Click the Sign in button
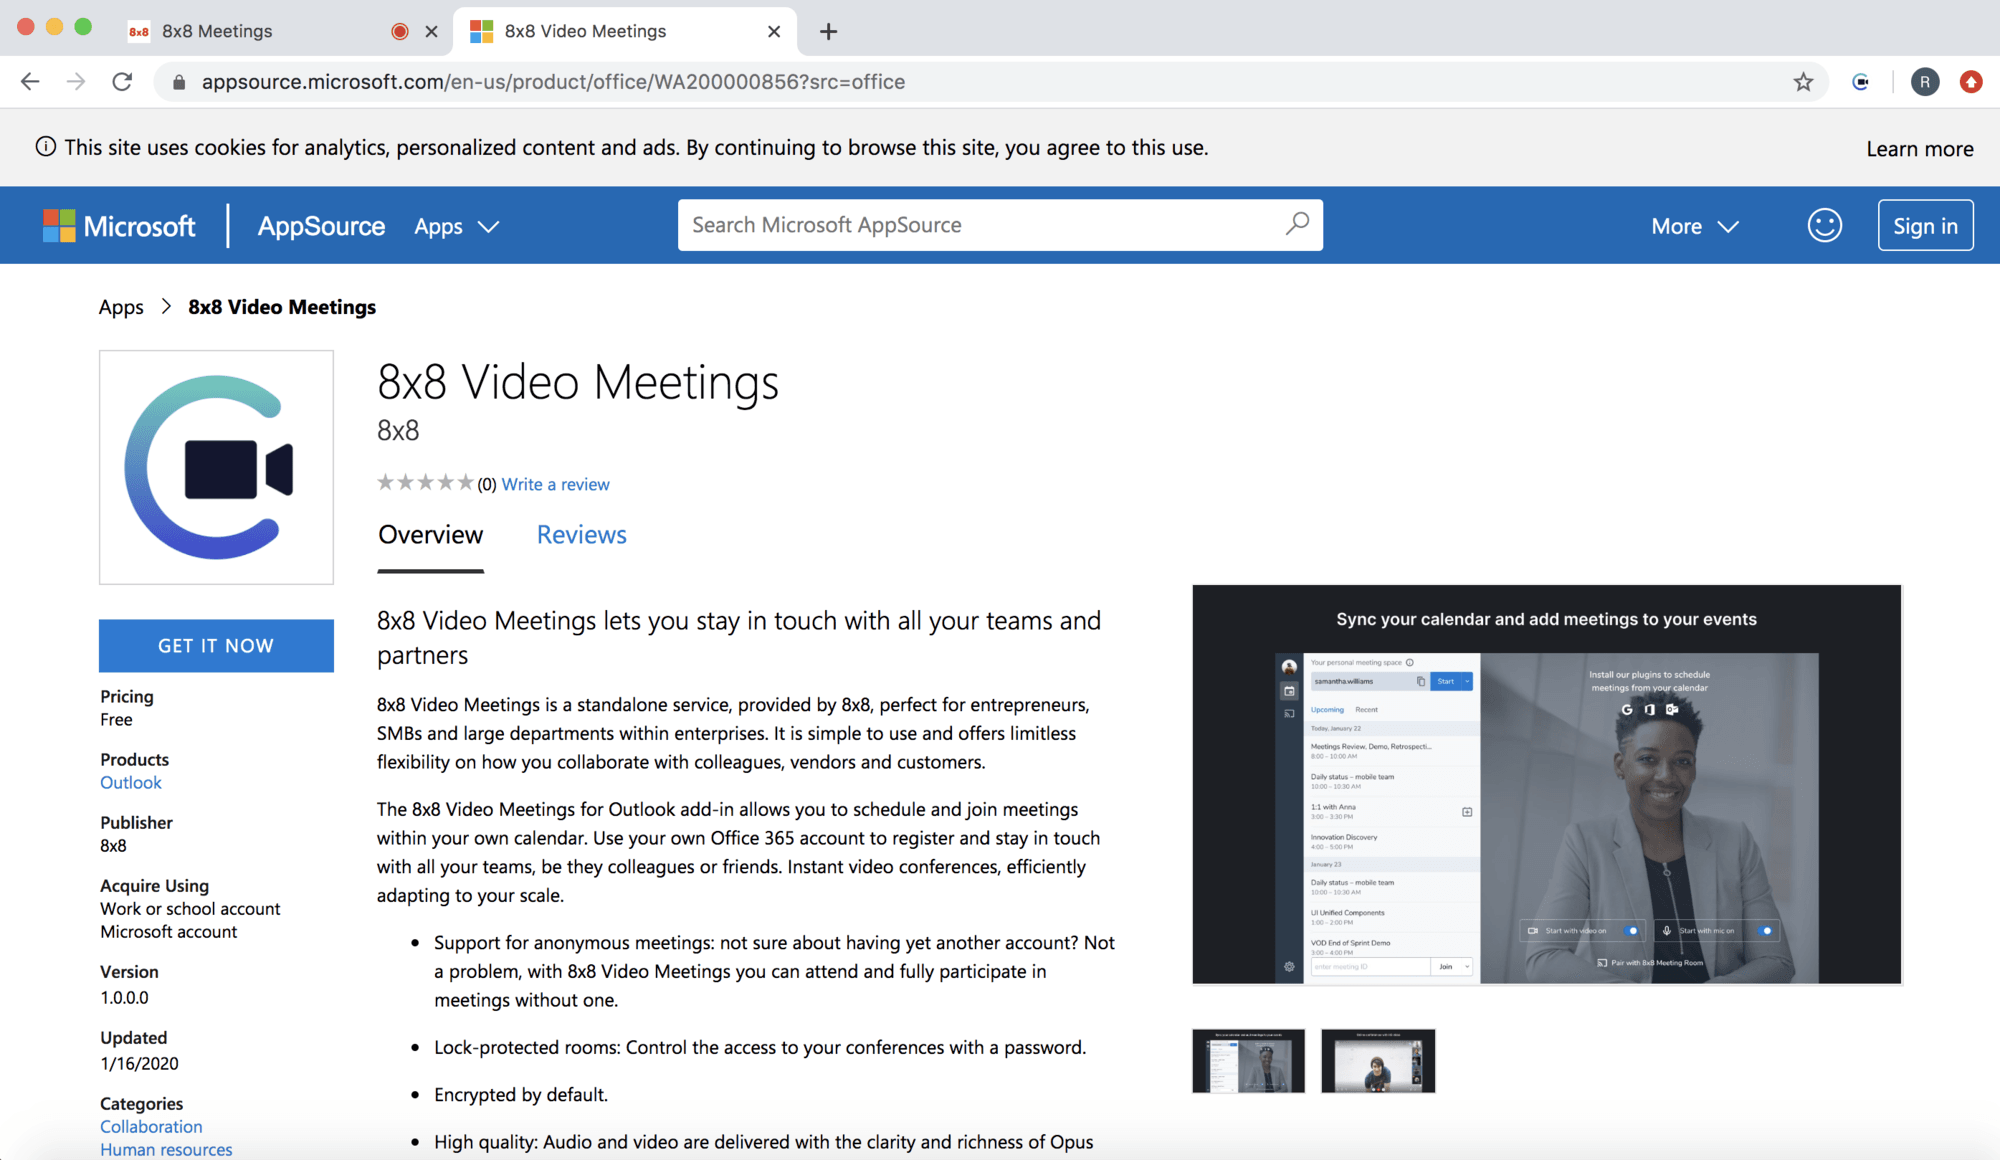The width and height of the screenshot is (2000, 1160). point(1925,225)
